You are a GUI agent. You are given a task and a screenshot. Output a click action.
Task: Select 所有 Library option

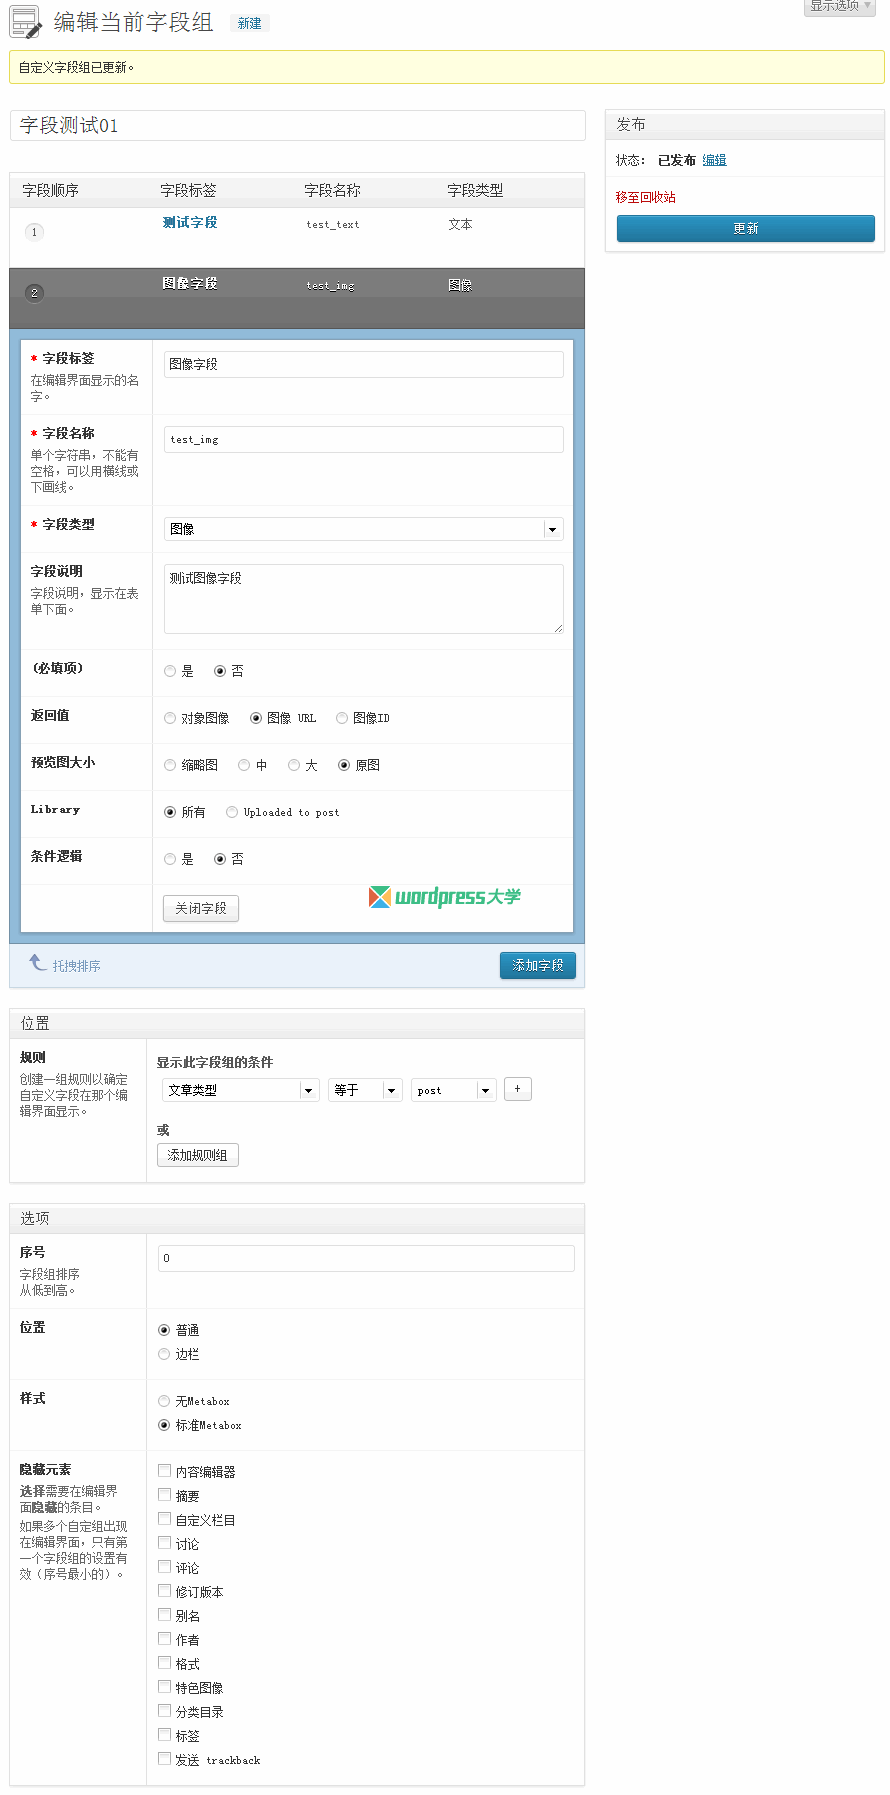coord(170,812)
